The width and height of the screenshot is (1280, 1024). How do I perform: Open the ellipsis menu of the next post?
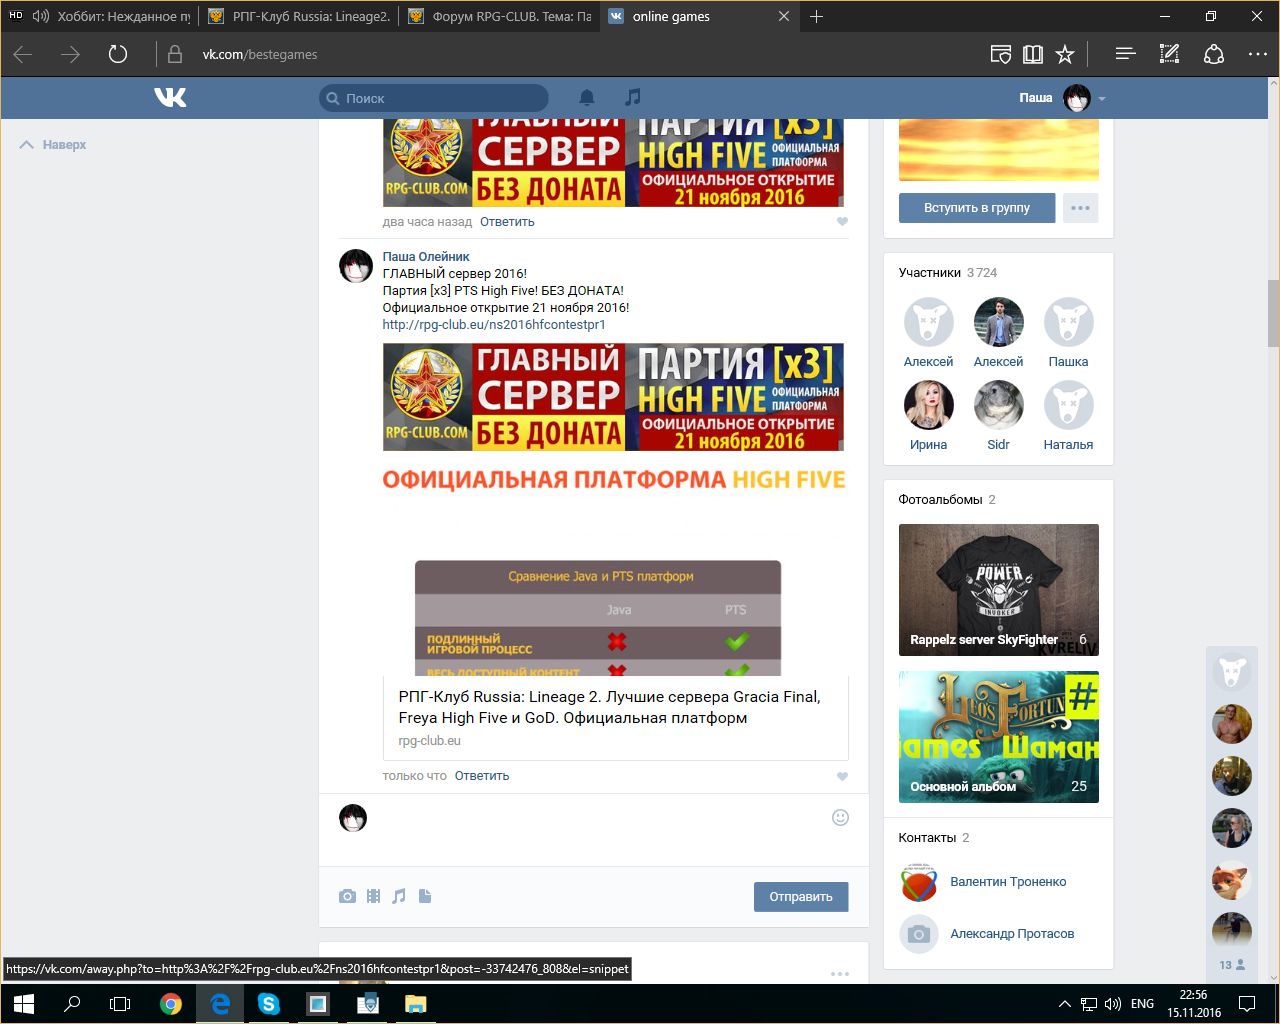coord(840,973)
